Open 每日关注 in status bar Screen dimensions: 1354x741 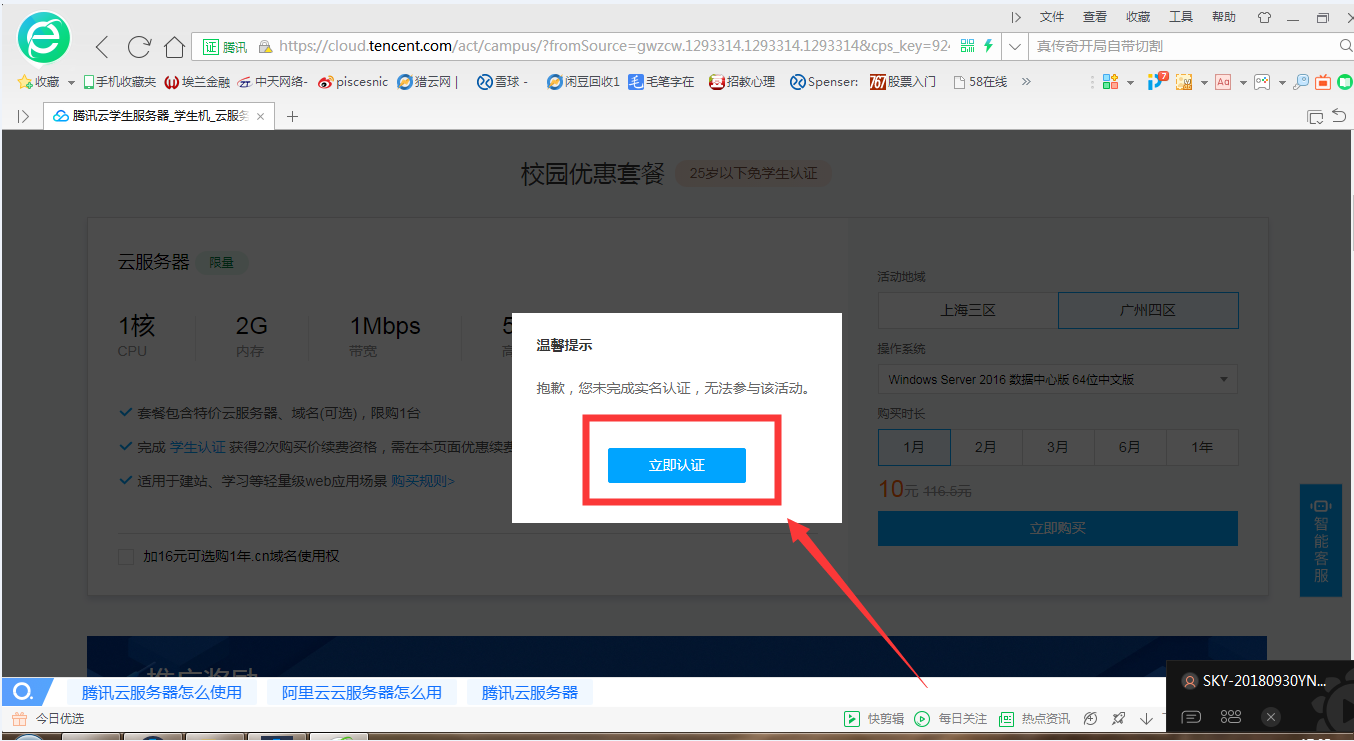(950, 718)
